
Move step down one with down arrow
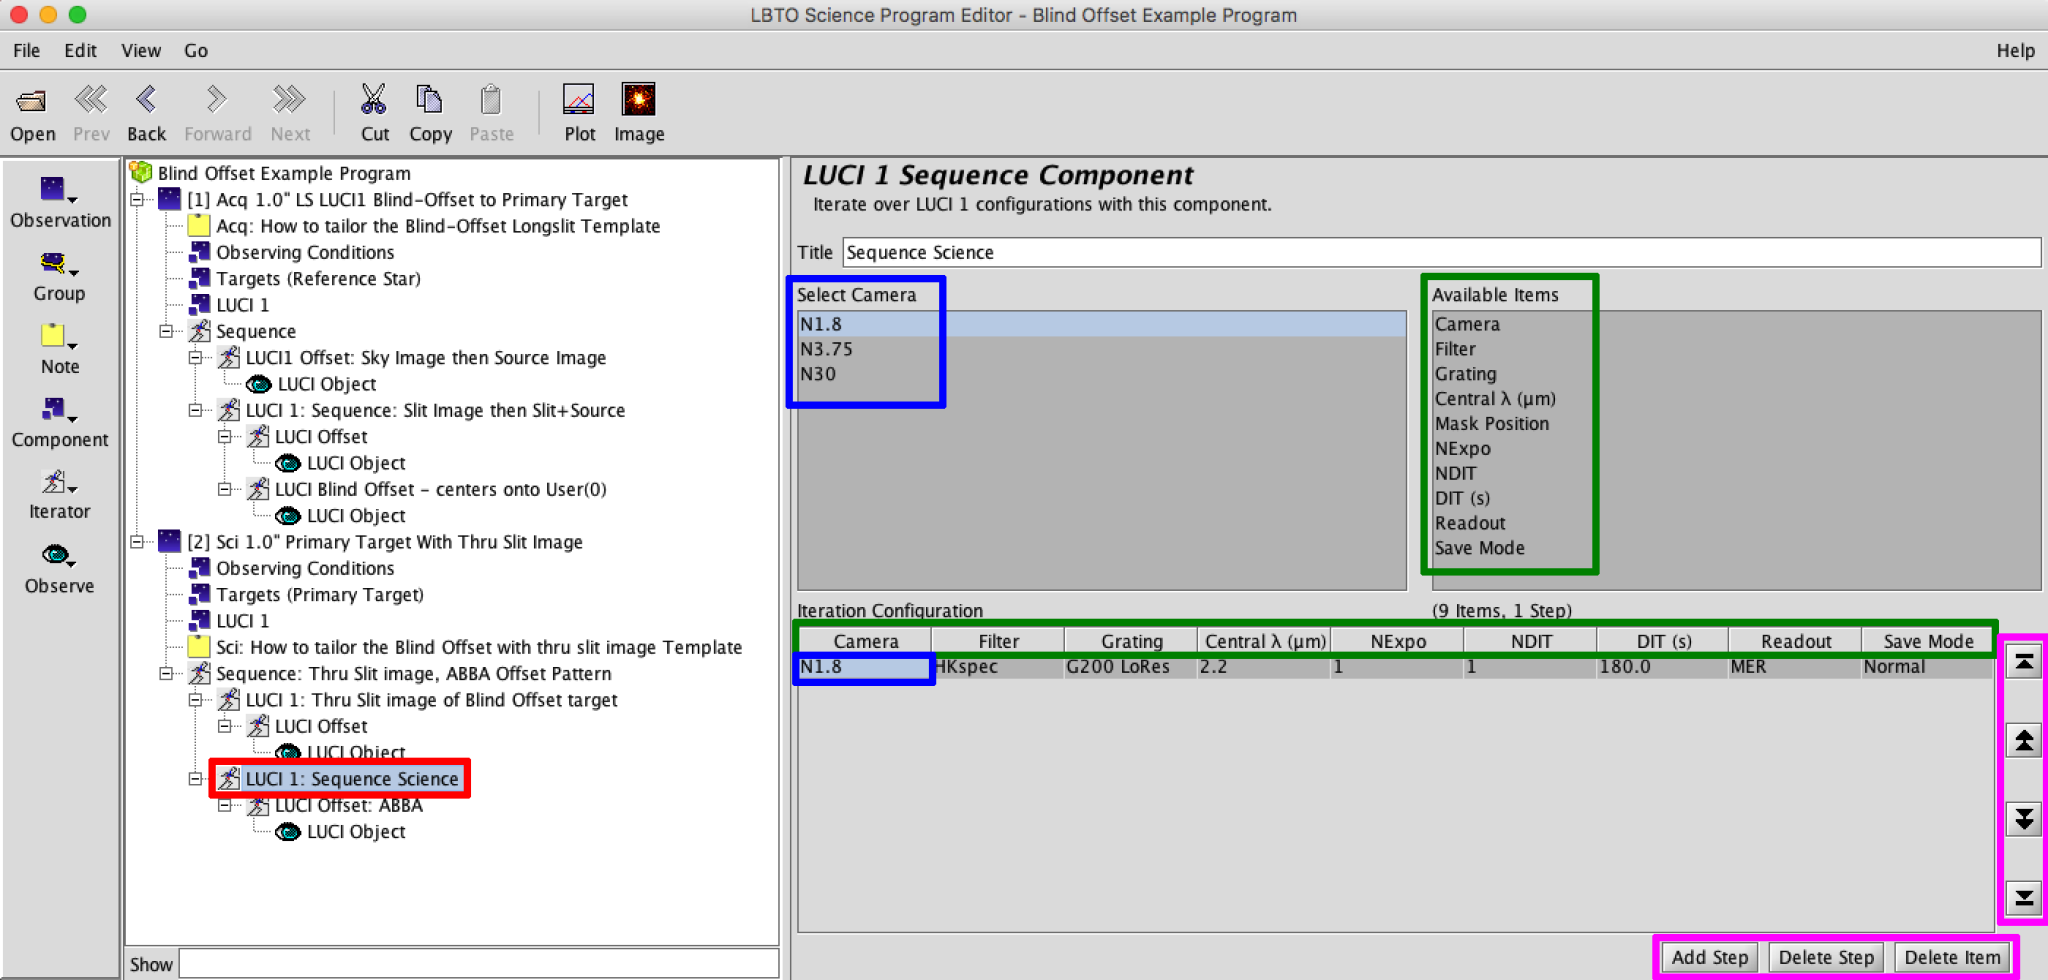pyautogui.click(x=2024, y=819)
